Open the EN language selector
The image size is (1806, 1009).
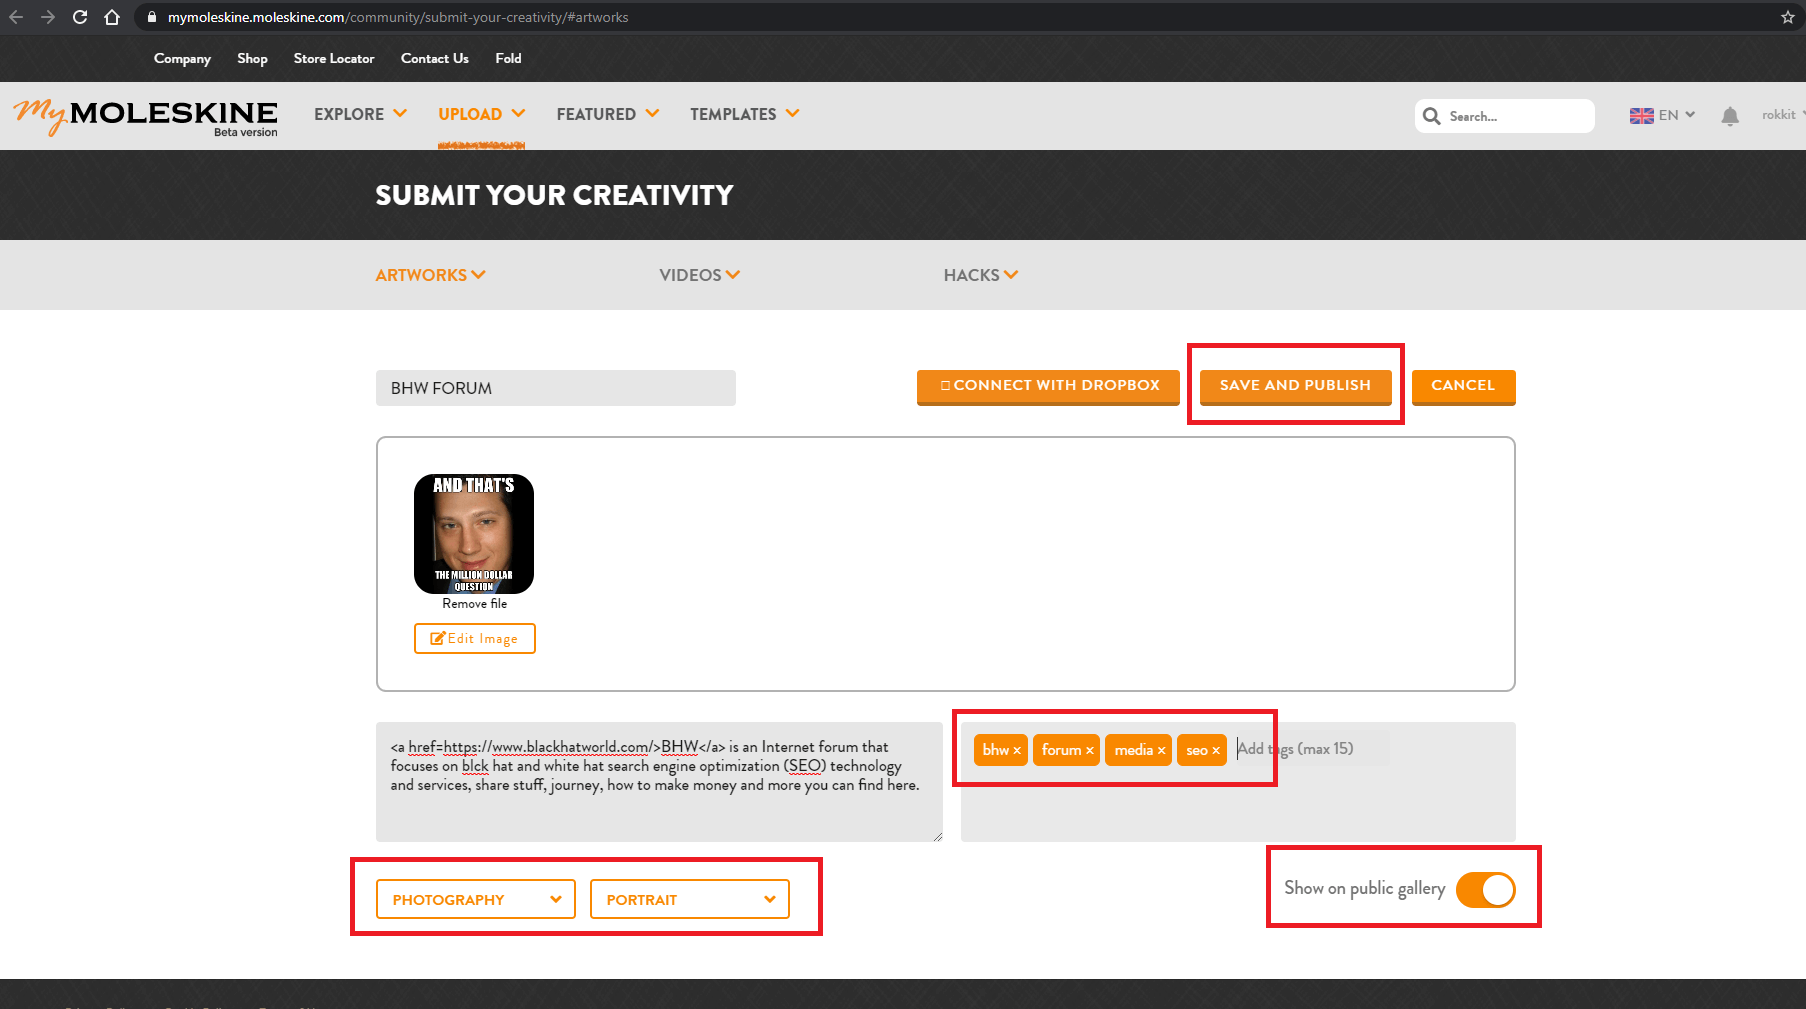click(1662, 115)
